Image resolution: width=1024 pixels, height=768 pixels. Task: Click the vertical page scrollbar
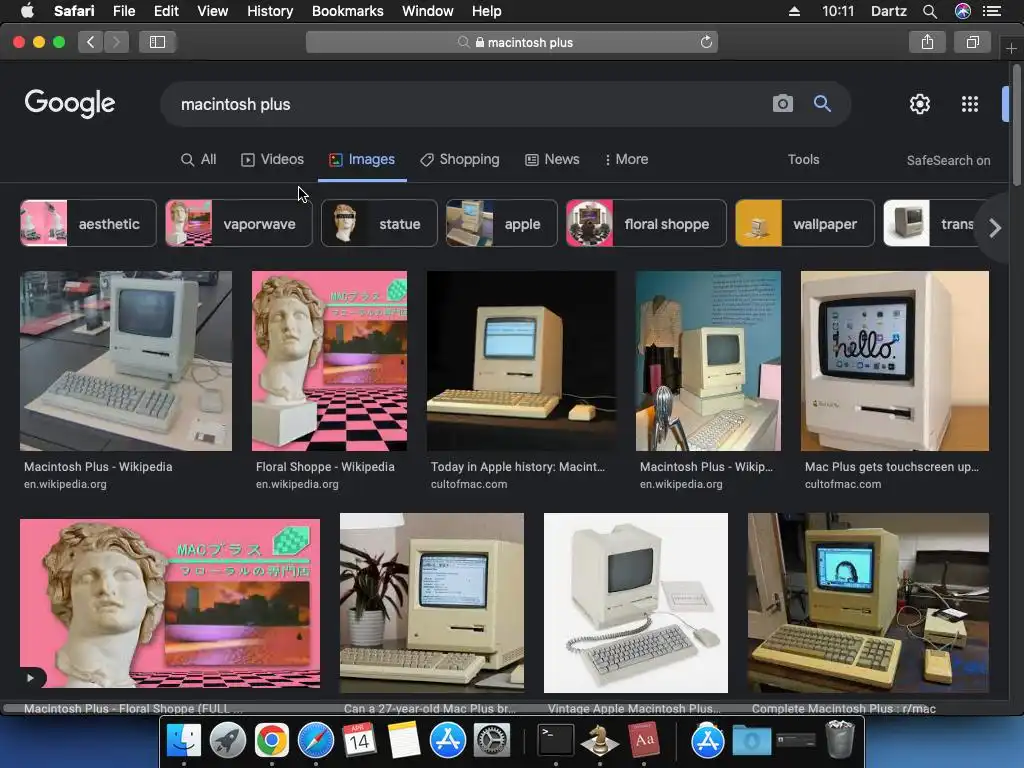pos(1016,124)
